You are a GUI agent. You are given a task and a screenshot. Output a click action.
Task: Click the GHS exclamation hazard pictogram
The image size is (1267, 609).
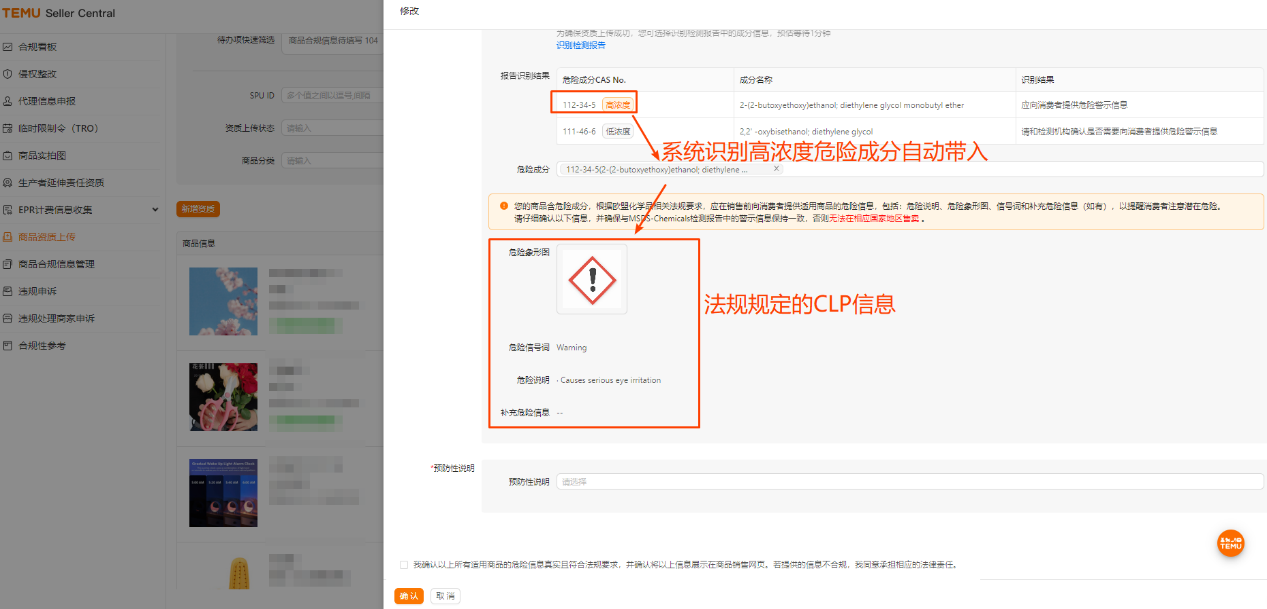click(x=591, y=279)
